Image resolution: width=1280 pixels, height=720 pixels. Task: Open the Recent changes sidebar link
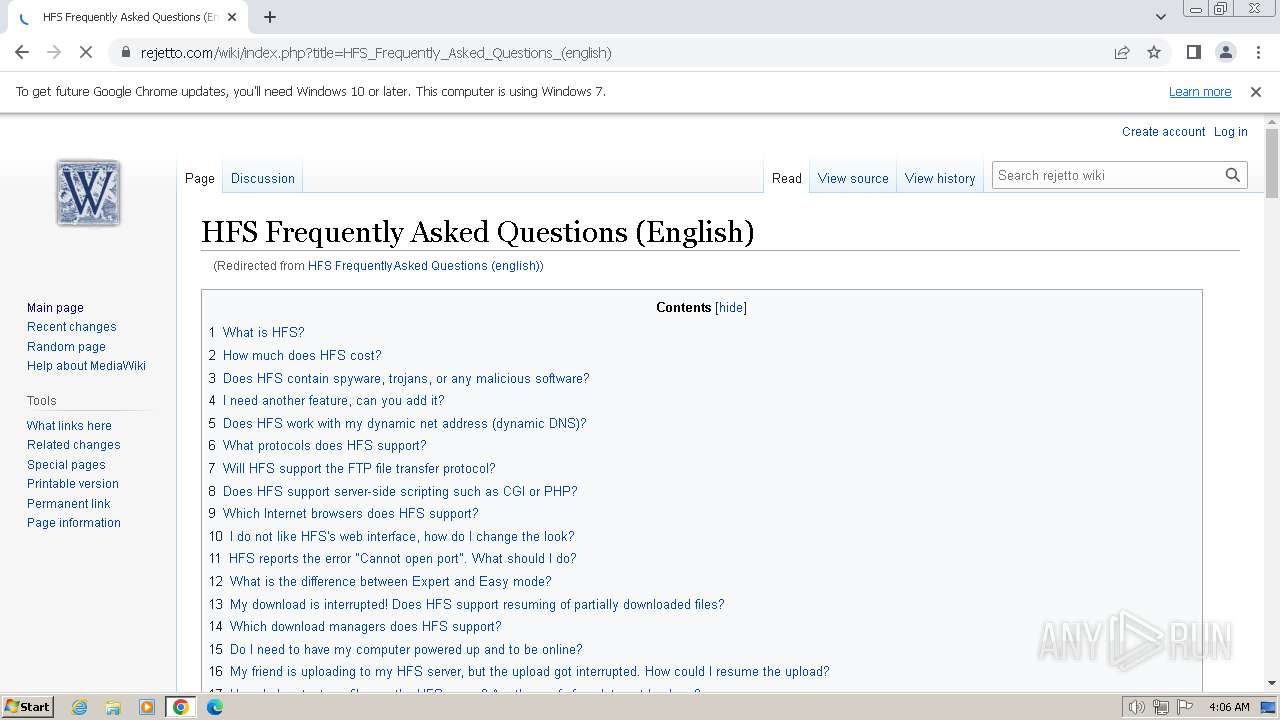click(71, 327)
